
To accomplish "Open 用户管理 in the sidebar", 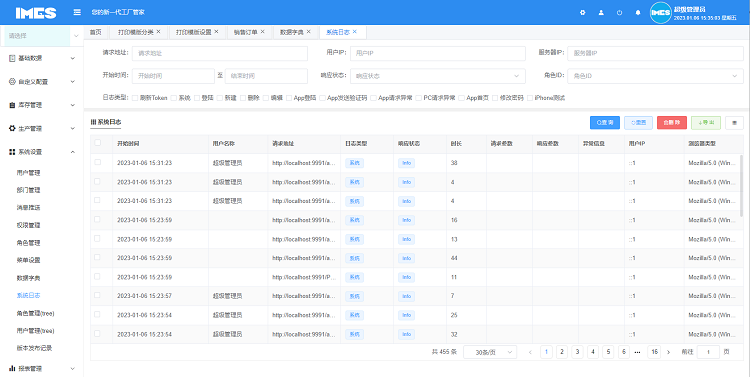I will tap(28, 173).
